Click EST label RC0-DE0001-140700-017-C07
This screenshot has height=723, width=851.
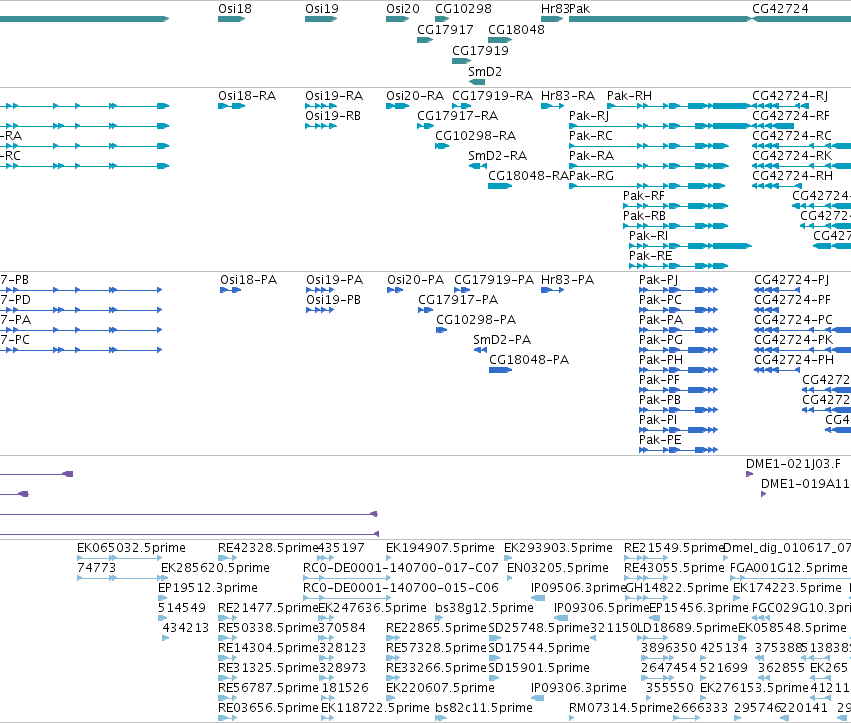pyautogui.click(x=401, y=568)
